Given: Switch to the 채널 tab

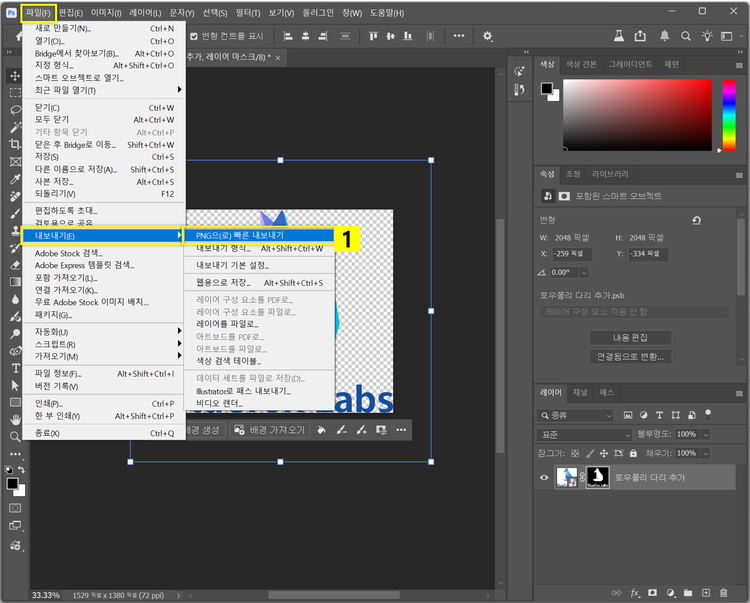Looking at the screenshot, I should (x=581, y=393).
